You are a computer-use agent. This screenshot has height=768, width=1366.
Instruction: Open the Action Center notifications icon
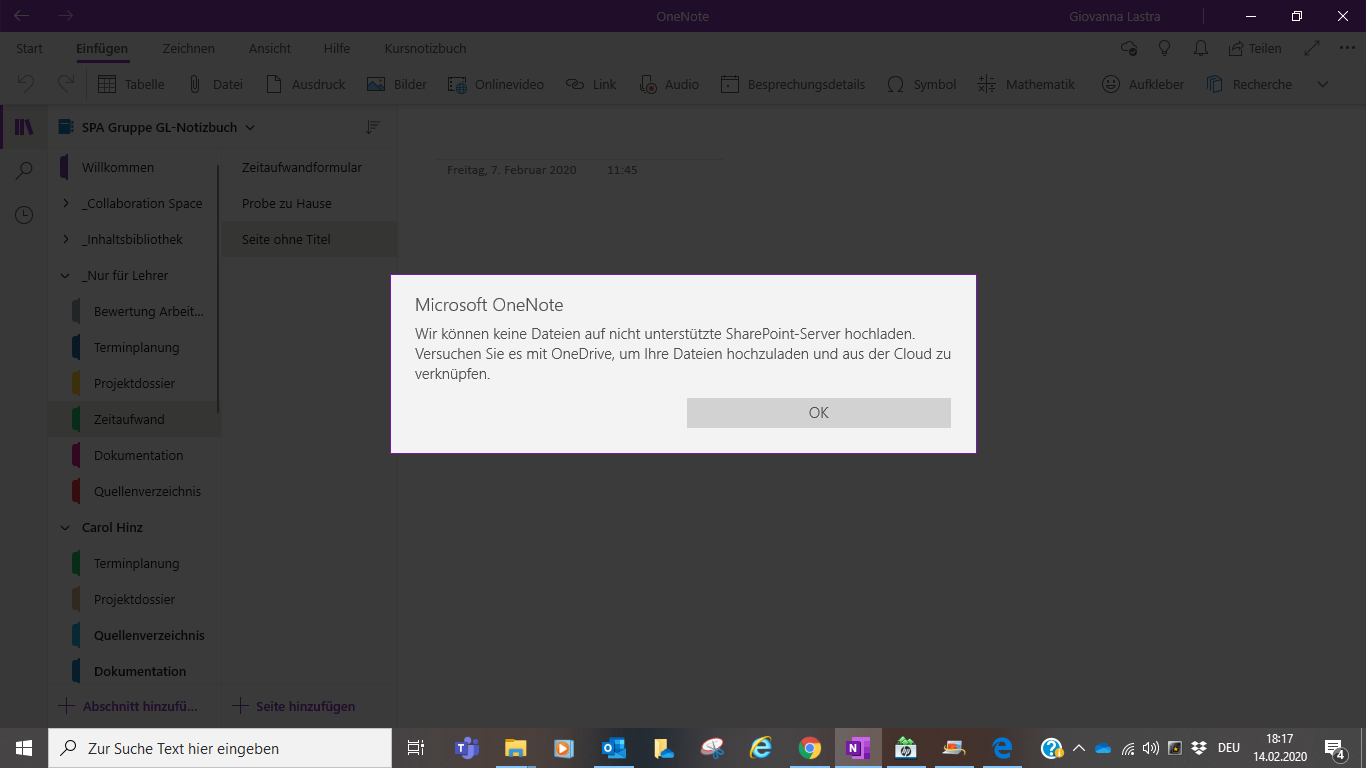[x=1335, y=748]
